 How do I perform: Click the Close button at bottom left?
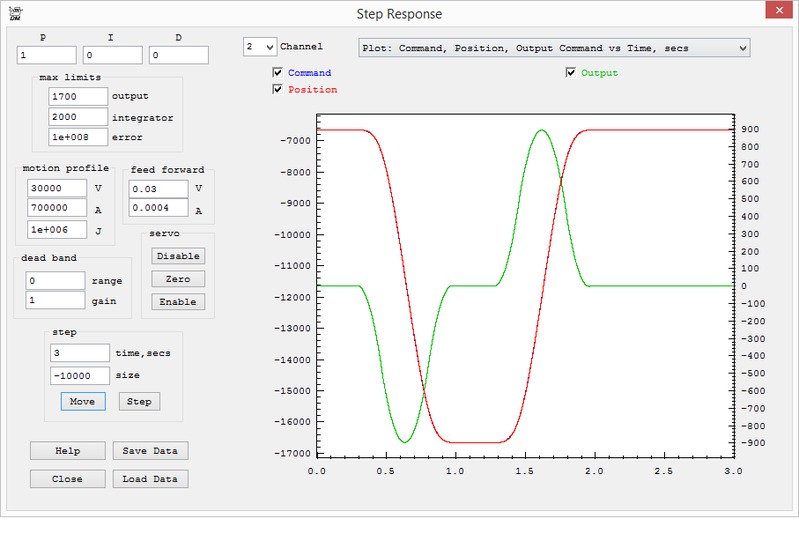point(67,479)
